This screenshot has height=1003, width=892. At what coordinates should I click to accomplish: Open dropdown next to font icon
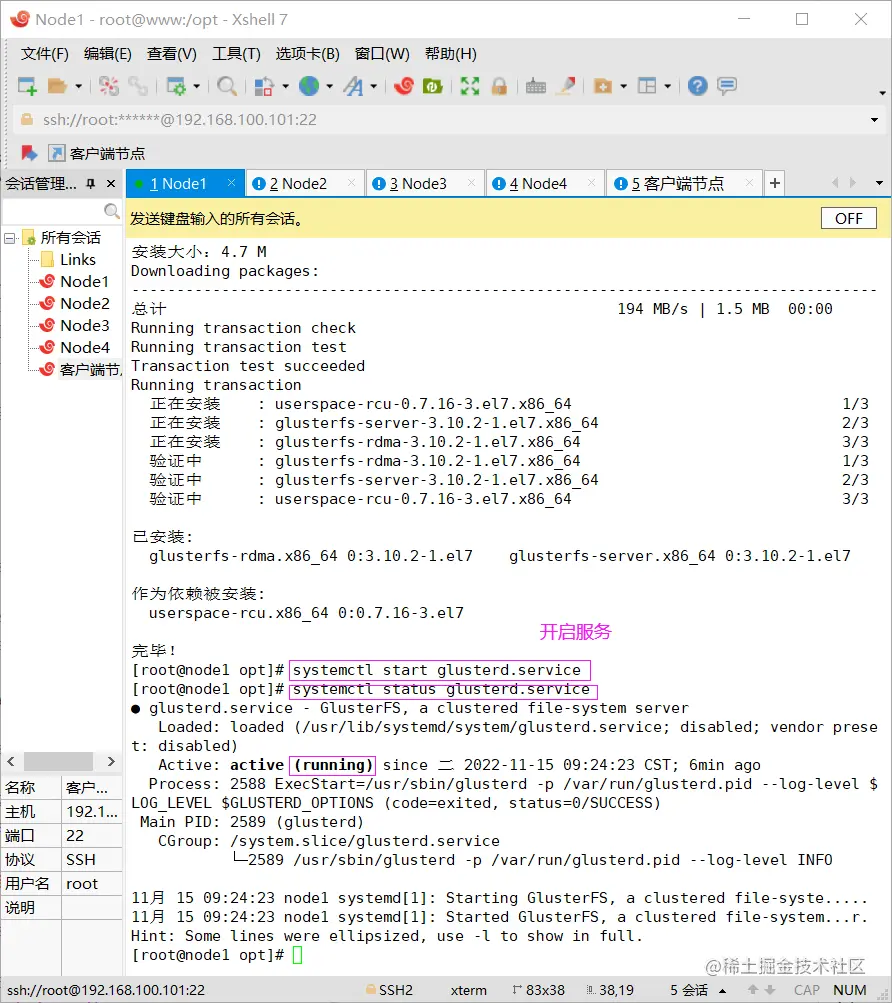(x=374, y=86)
